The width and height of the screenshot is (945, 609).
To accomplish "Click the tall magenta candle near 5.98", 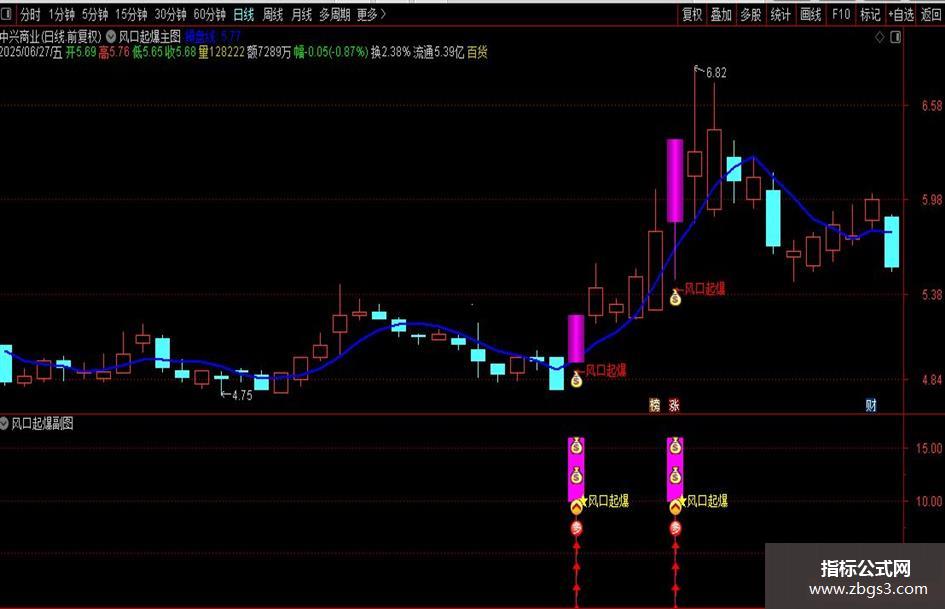I will [x=675, y=181].
